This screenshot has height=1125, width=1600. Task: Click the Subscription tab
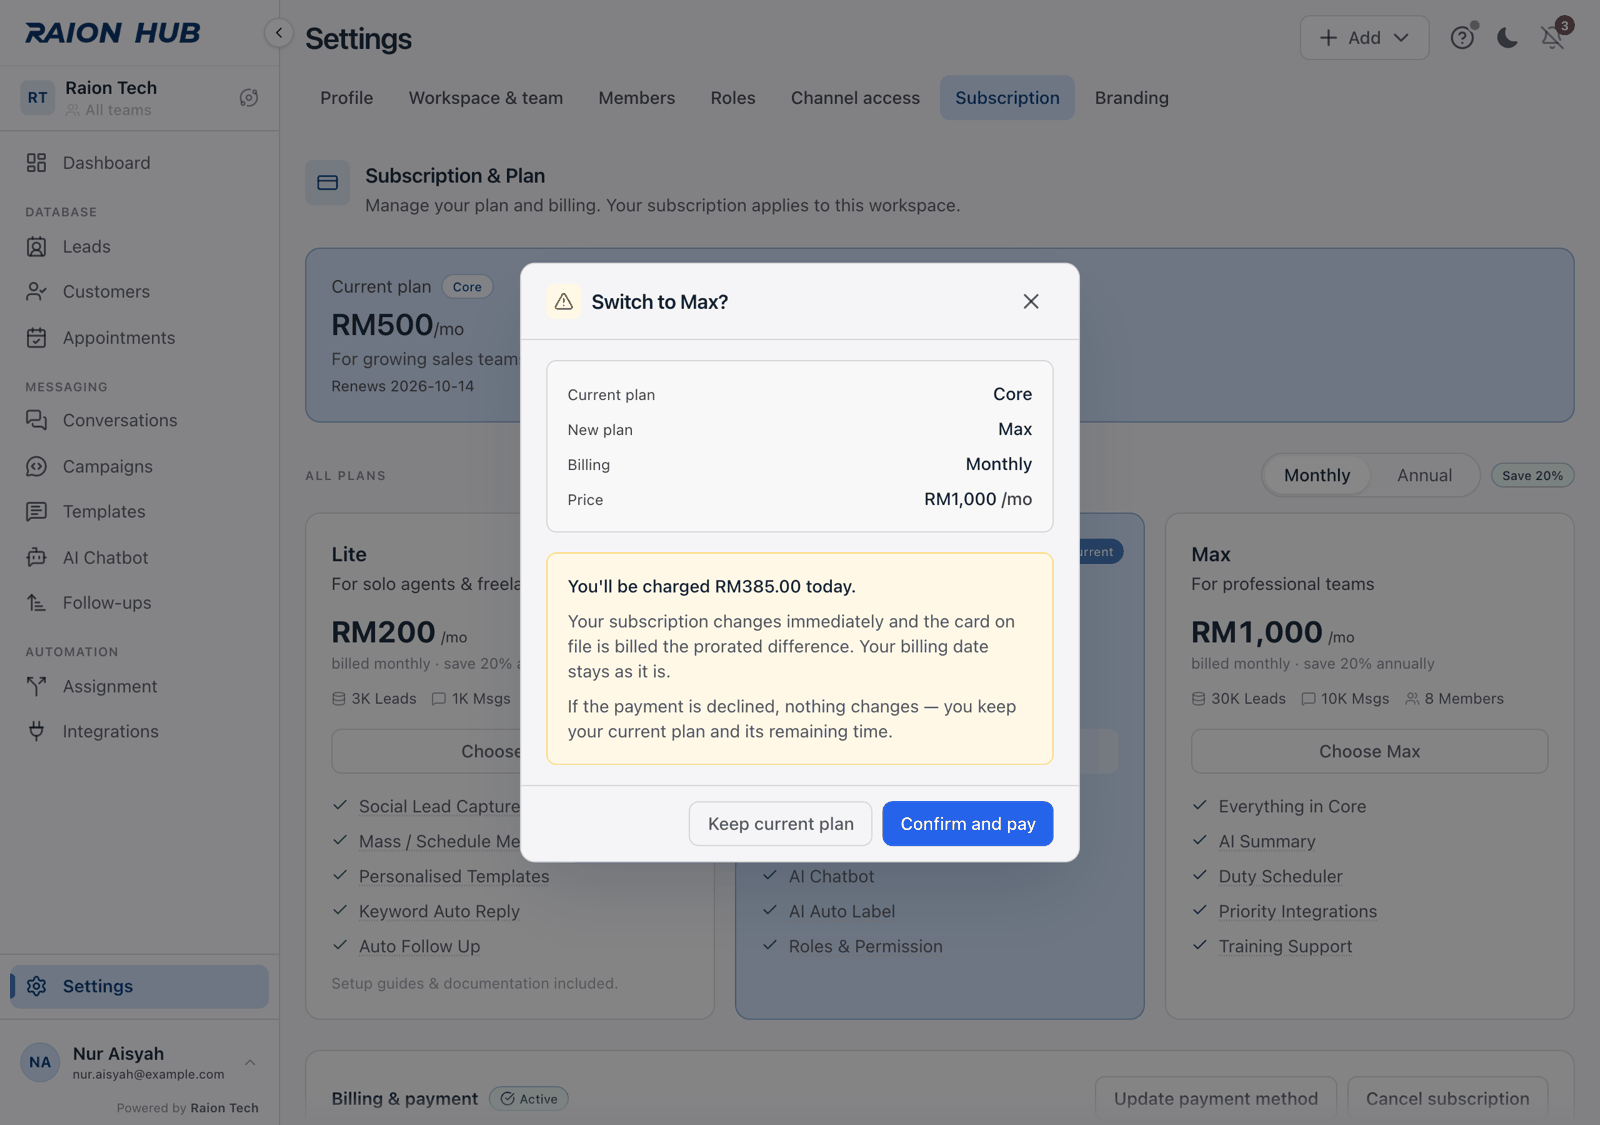coord(1007,98)
